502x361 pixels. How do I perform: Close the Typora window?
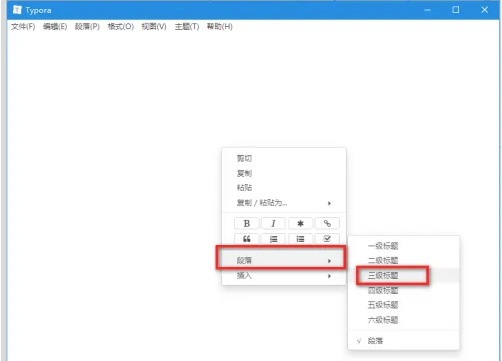(x=485, y=10)
